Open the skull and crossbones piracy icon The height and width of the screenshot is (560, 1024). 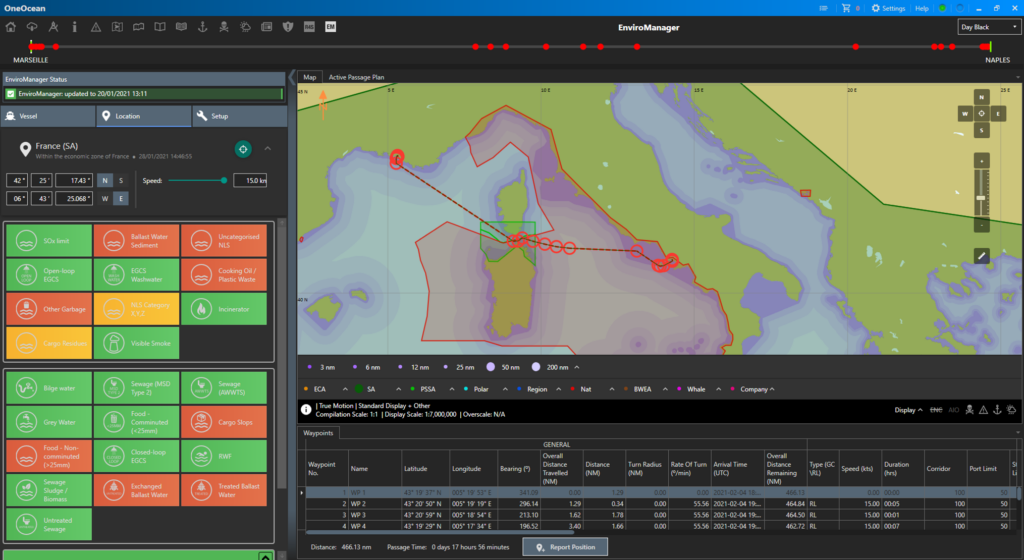(224, 27)
